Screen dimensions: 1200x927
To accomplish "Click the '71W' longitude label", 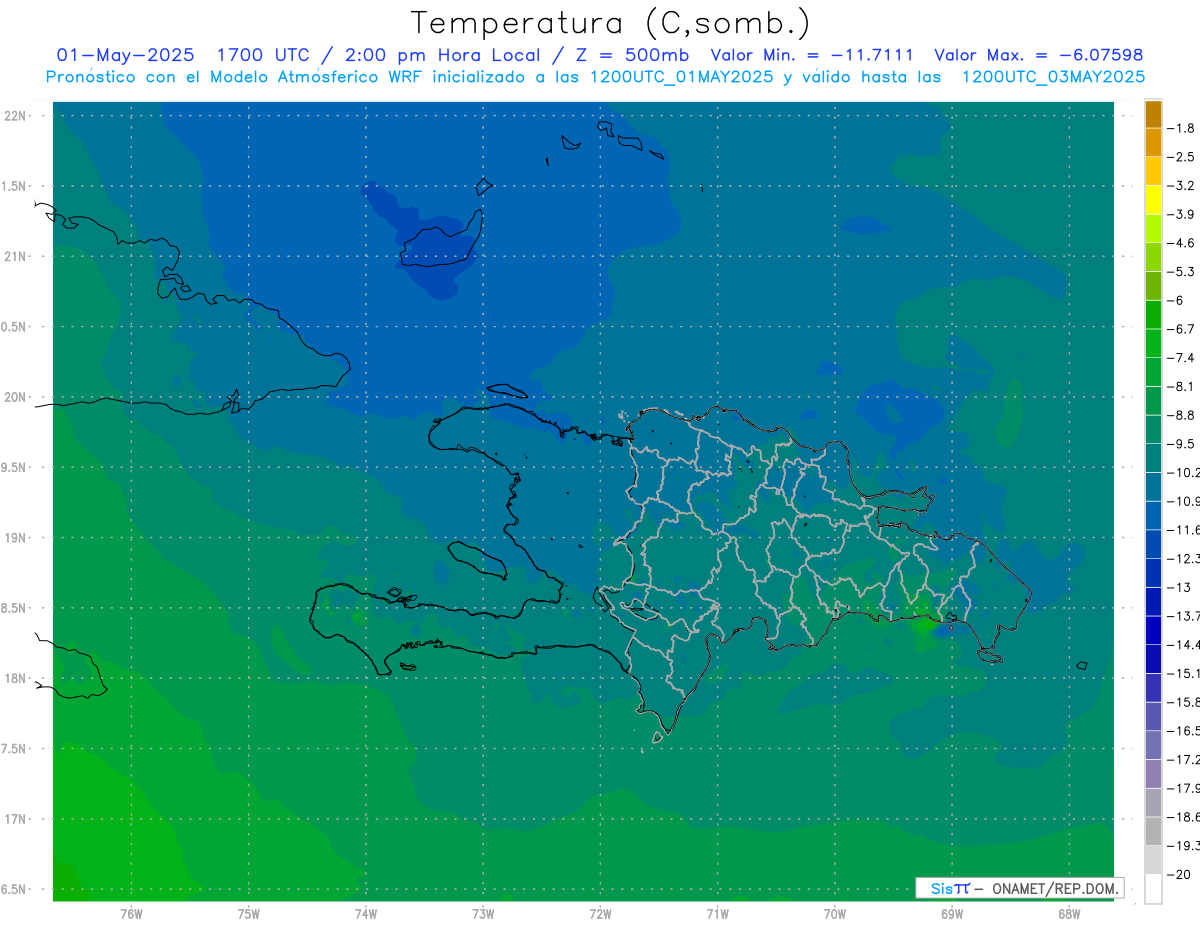I will (x=717, y=914).
